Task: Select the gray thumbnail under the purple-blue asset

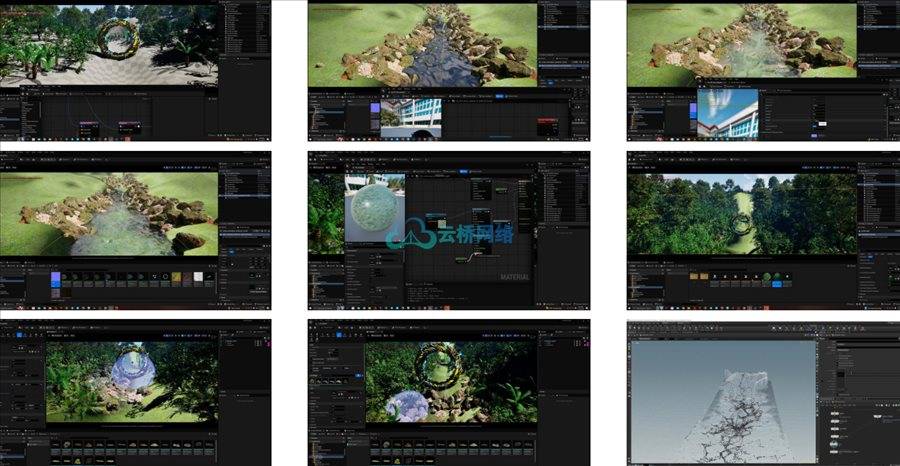Action: [56, 293]
